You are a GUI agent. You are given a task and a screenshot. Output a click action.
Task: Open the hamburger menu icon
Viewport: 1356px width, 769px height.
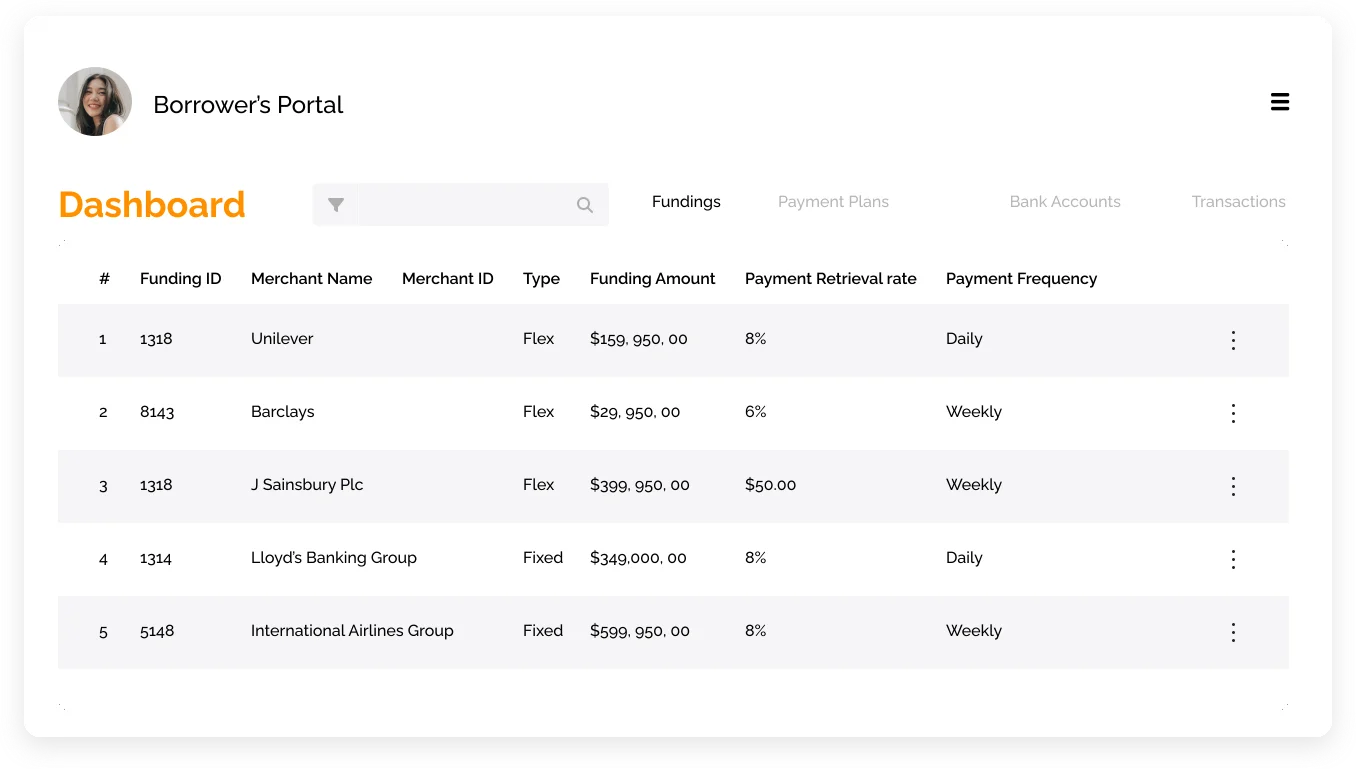pos(1279,102)
